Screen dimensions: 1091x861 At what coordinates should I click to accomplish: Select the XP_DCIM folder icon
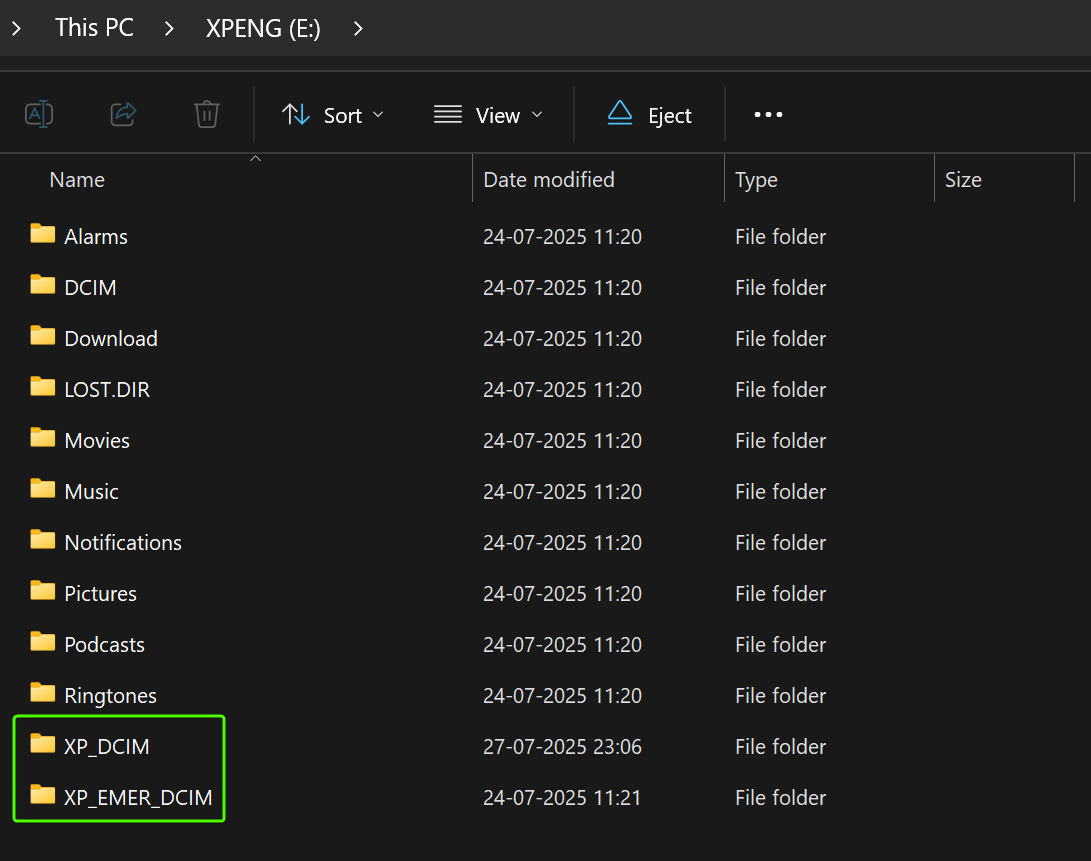[43, 744]
